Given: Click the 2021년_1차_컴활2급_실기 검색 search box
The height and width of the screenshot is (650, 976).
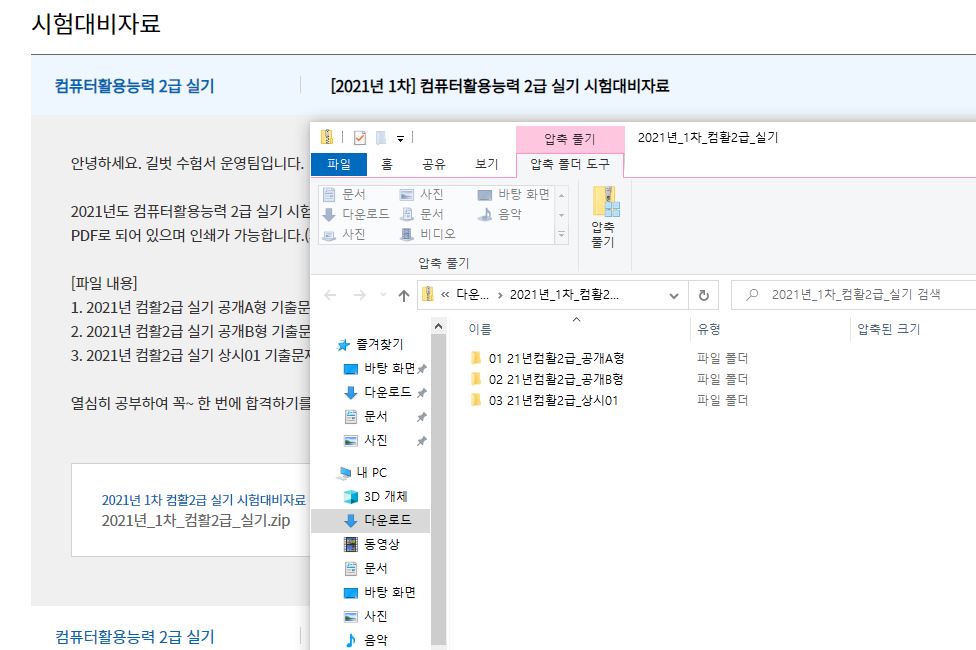Looking at the screenshot, I should [x=855, y=295].
